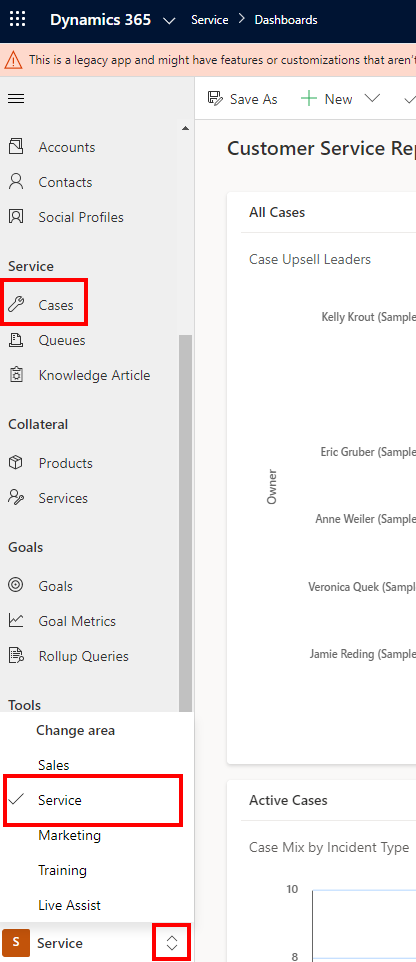The height and width of the screenshot is (962, 416).
Task: Click the green plus New icon
Action: pyautogui.click(x=309, y=99)
